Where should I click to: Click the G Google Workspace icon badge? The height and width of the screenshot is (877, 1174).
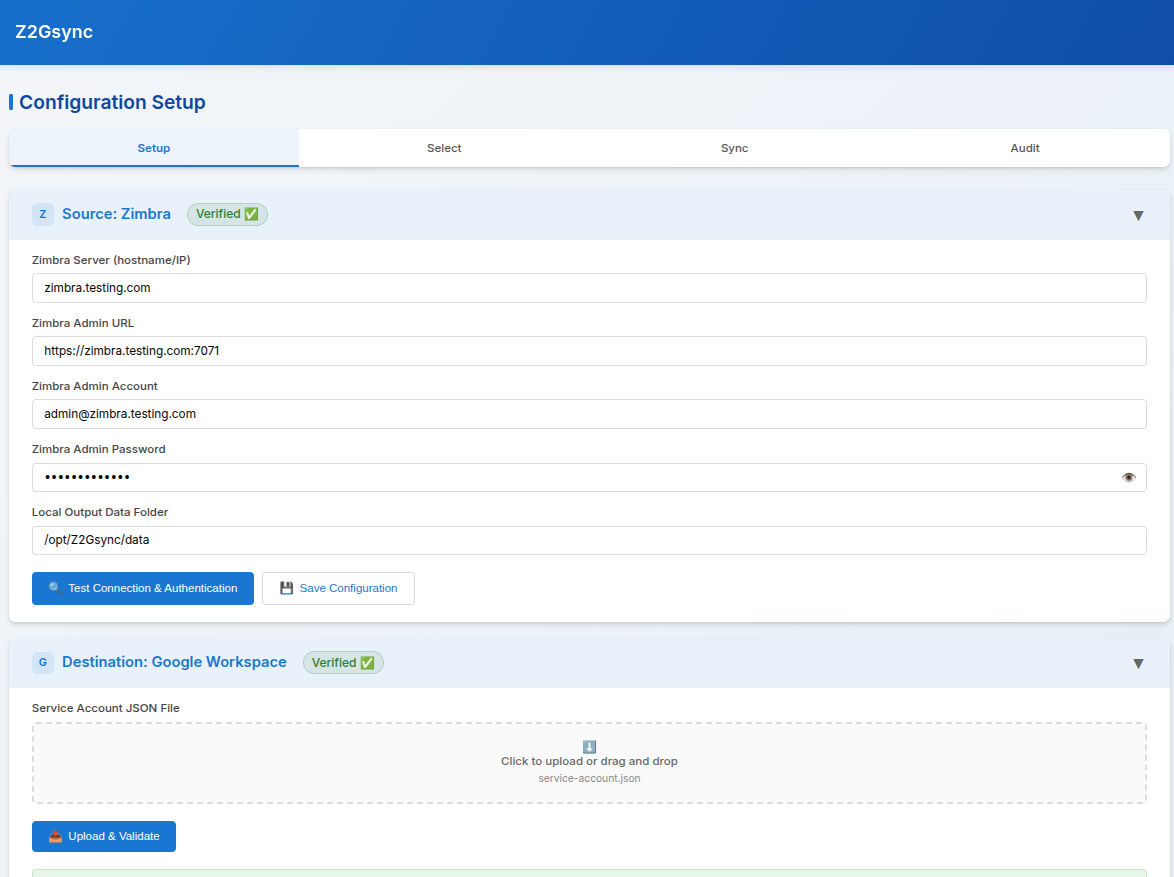point(42,662)
